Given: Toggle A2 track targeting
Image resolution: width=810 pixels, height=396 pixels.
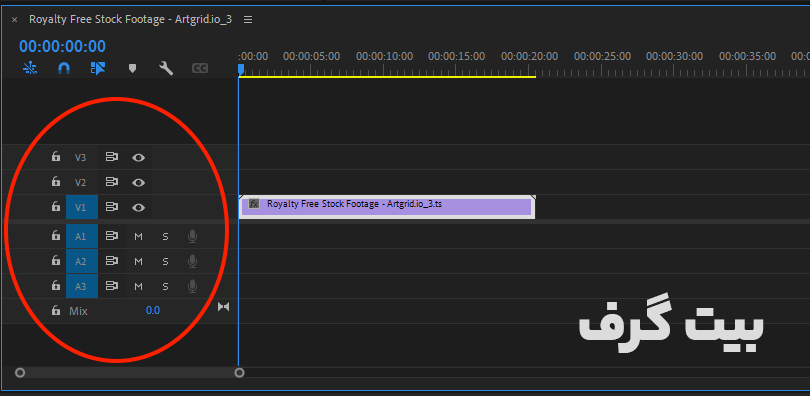Looking at the screenshot, I should pyautogui.click(x=82, y=261).
